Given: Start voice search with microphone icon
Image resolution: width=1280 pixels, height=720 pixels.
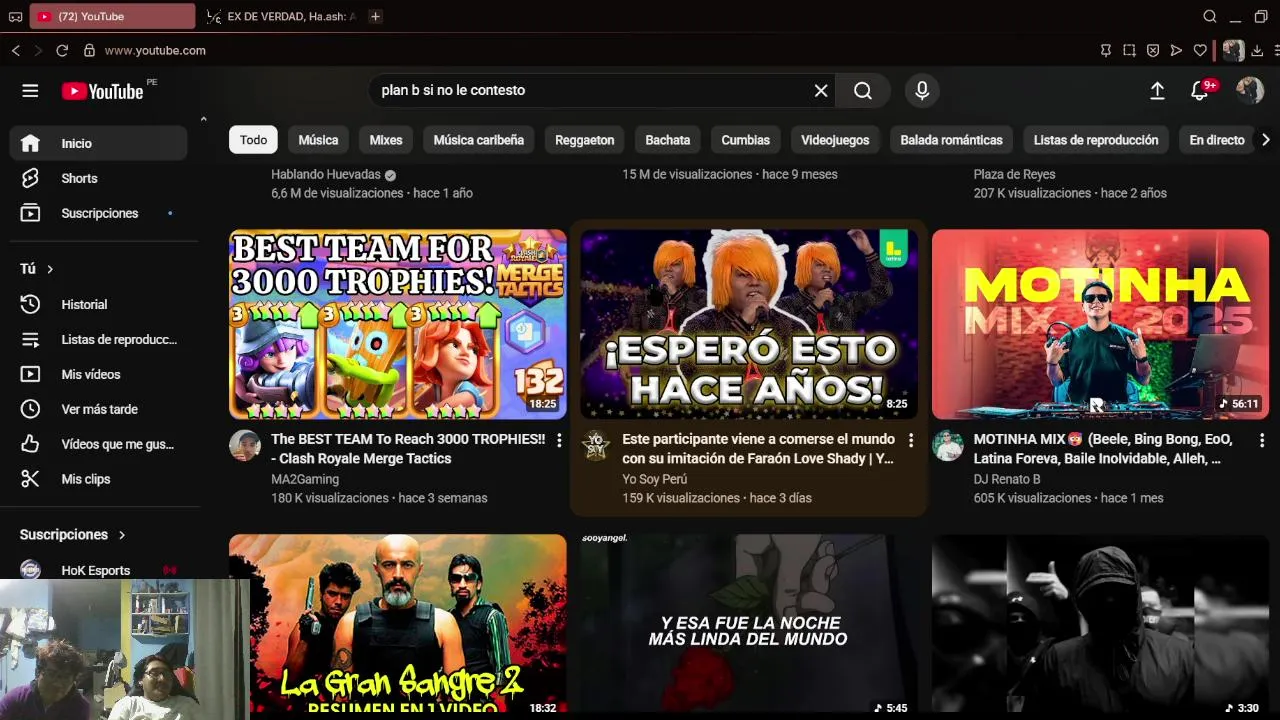Looking at the screenshot, I should coord(922,91).
